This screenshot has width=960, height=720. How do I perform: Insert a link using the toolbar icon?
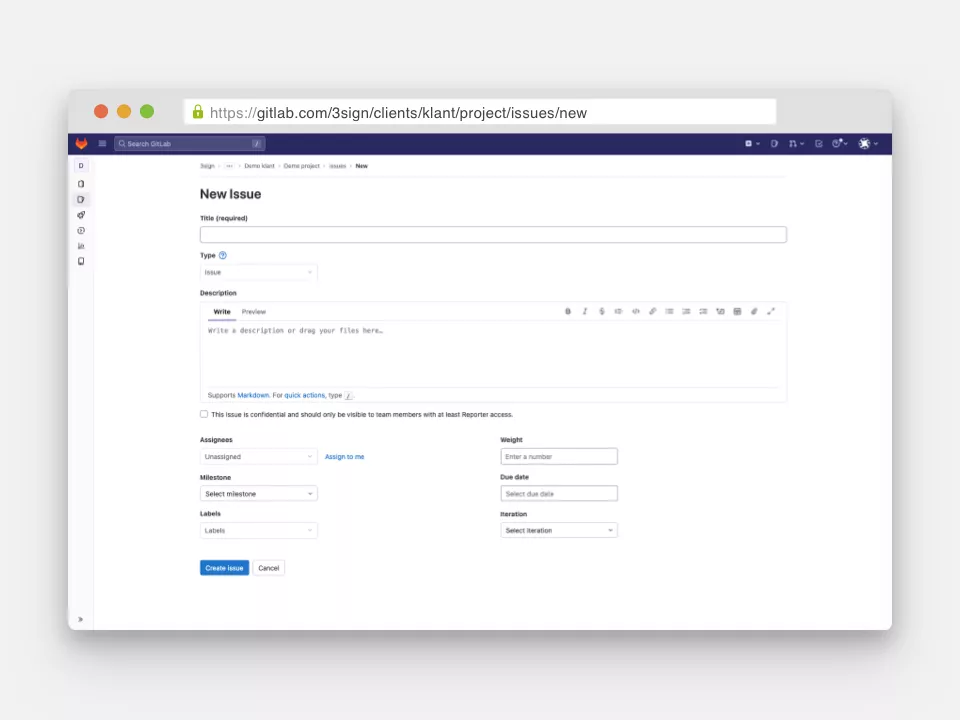pyautogui.click(x=652, y=312)
